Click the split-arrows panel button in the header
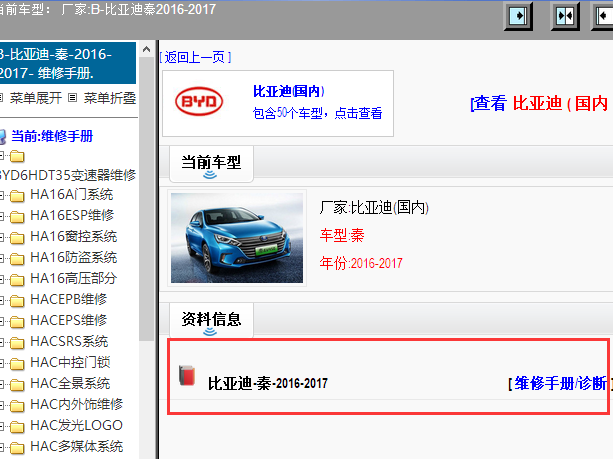 (x=565, y=16)
